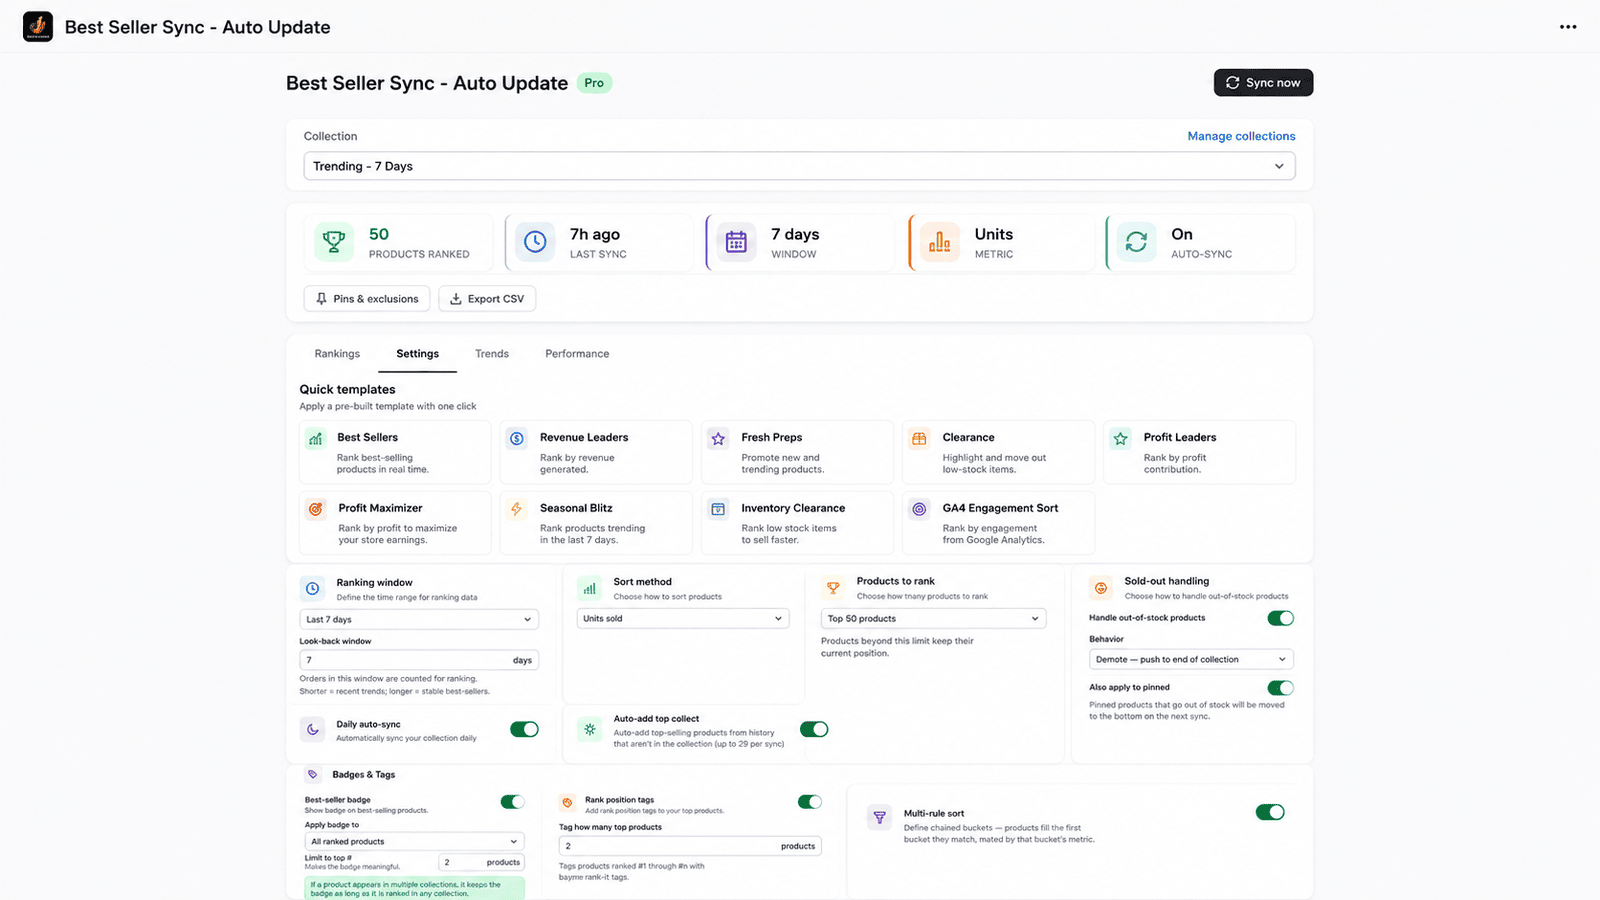Click the Pins & exclusions button
The height and width of the screenshot is (900, 1600).
367,298
